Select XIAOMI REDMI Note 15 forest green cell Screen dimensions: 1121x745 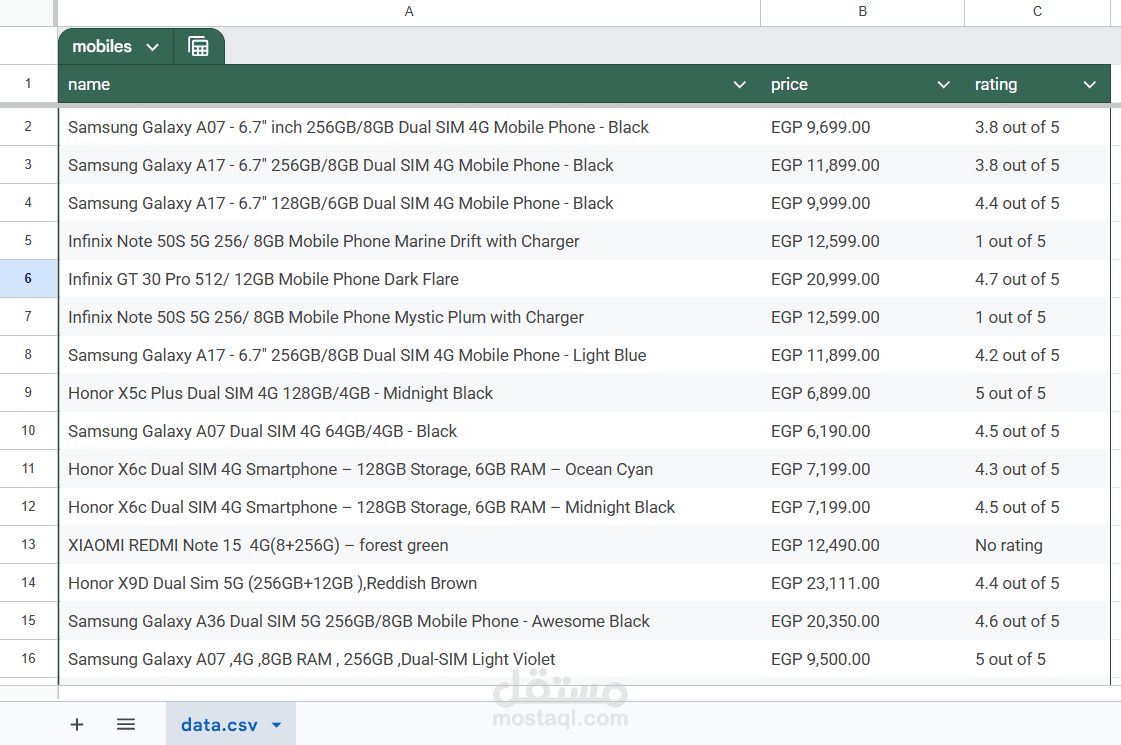(x=409, y=544)
